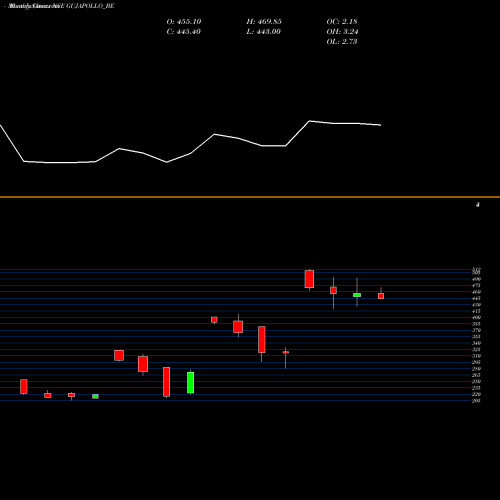Click the 'OL: 2.73' value
500x500 pixels.
coord(342,42)
